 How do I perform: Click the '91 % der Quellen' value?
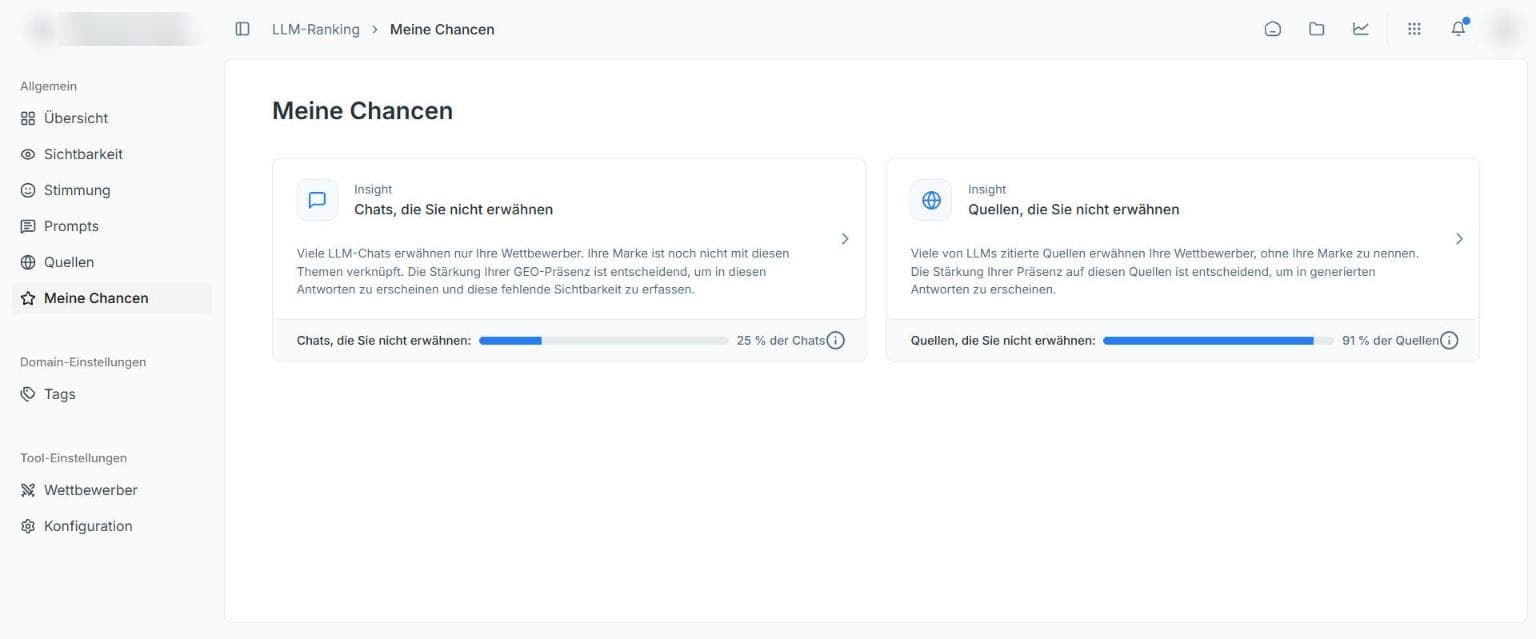(1390, 340)
